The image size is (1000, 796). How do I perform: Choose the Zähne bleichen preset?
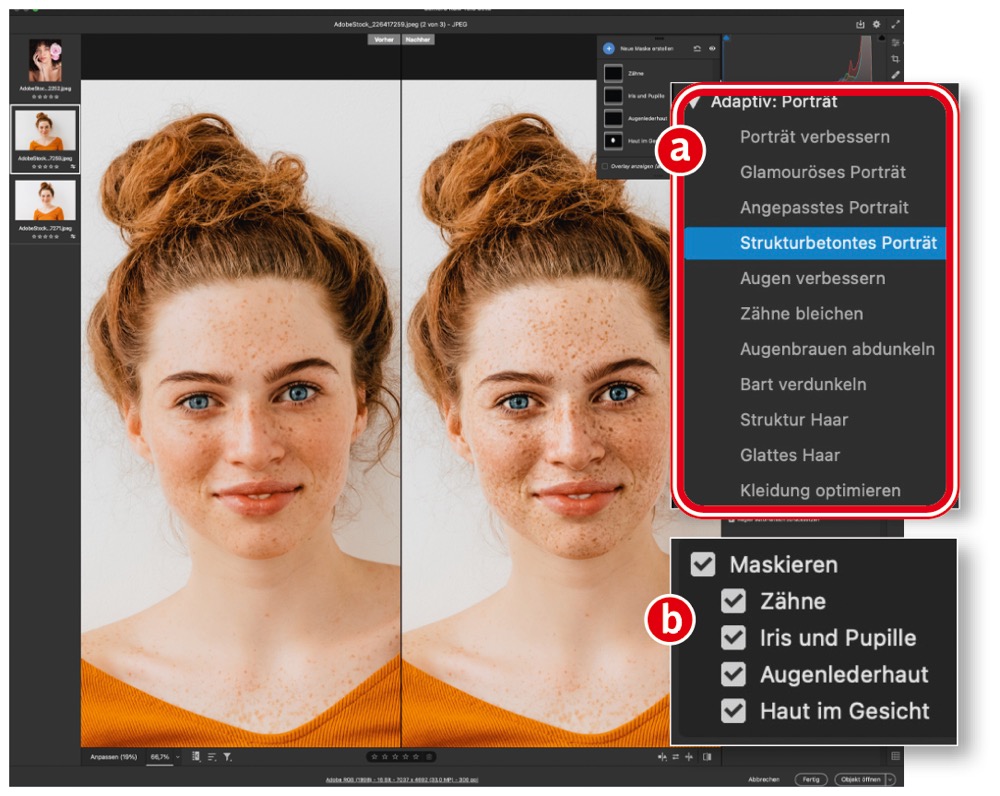[x=801, y=314]
